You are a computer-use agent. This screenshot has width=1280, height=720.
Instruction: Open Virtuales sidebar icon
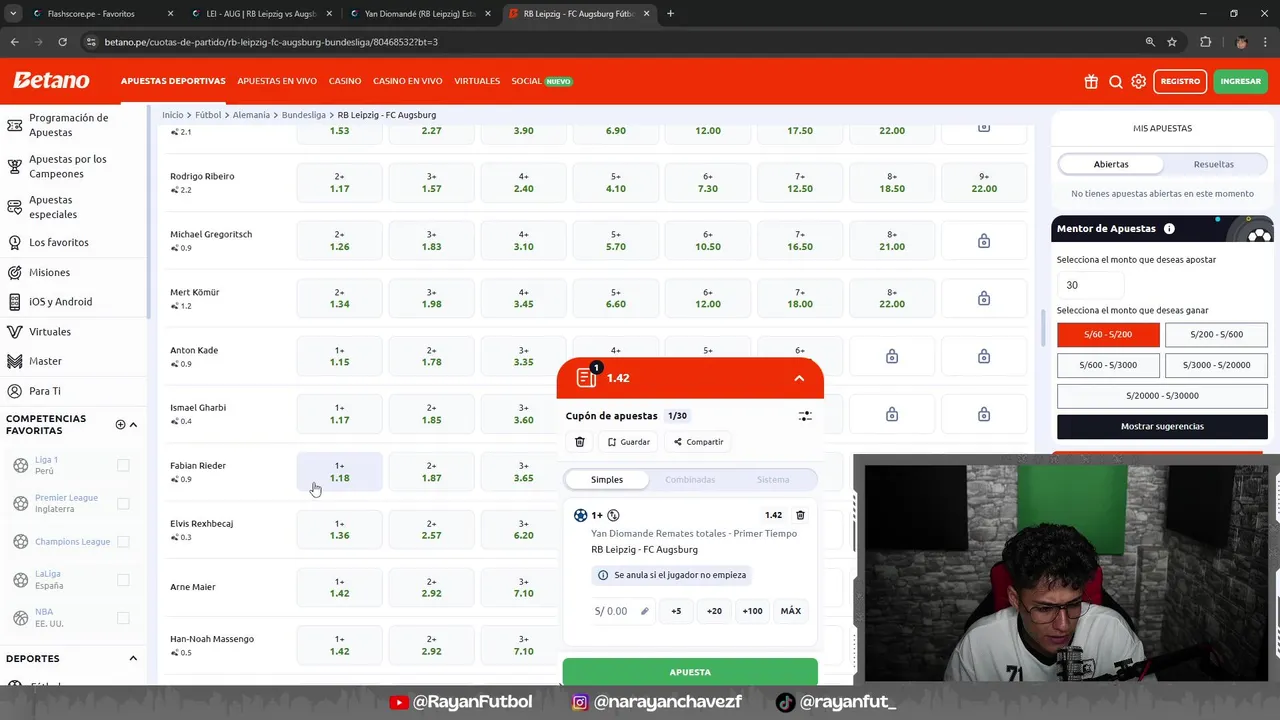[15, 332]
